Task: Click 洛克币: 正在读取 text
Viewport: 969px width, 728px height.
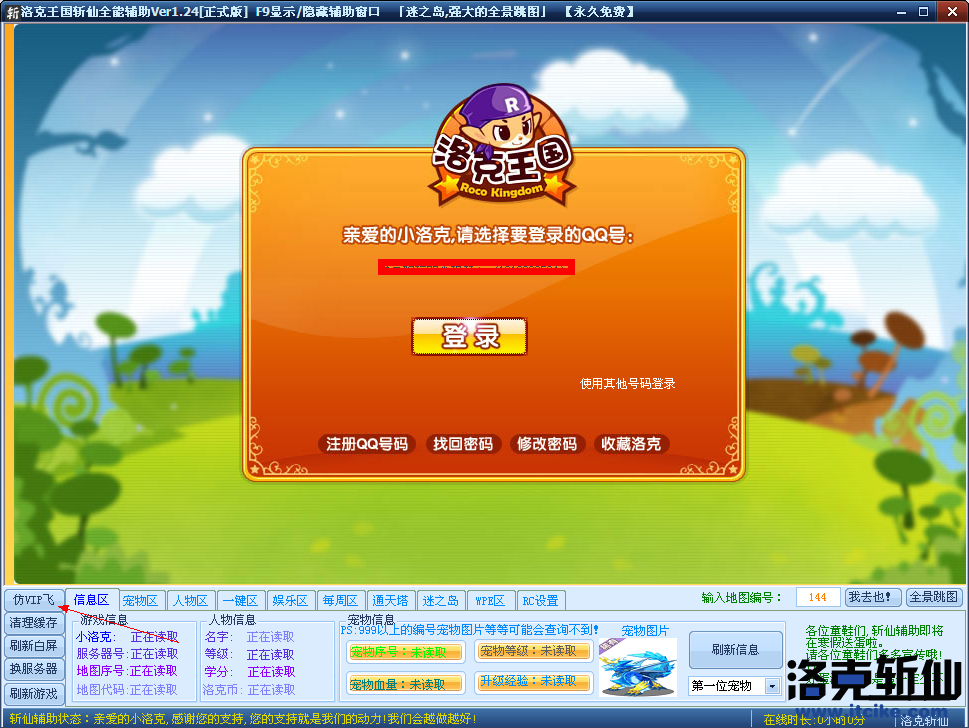Action: pos(249,690)
